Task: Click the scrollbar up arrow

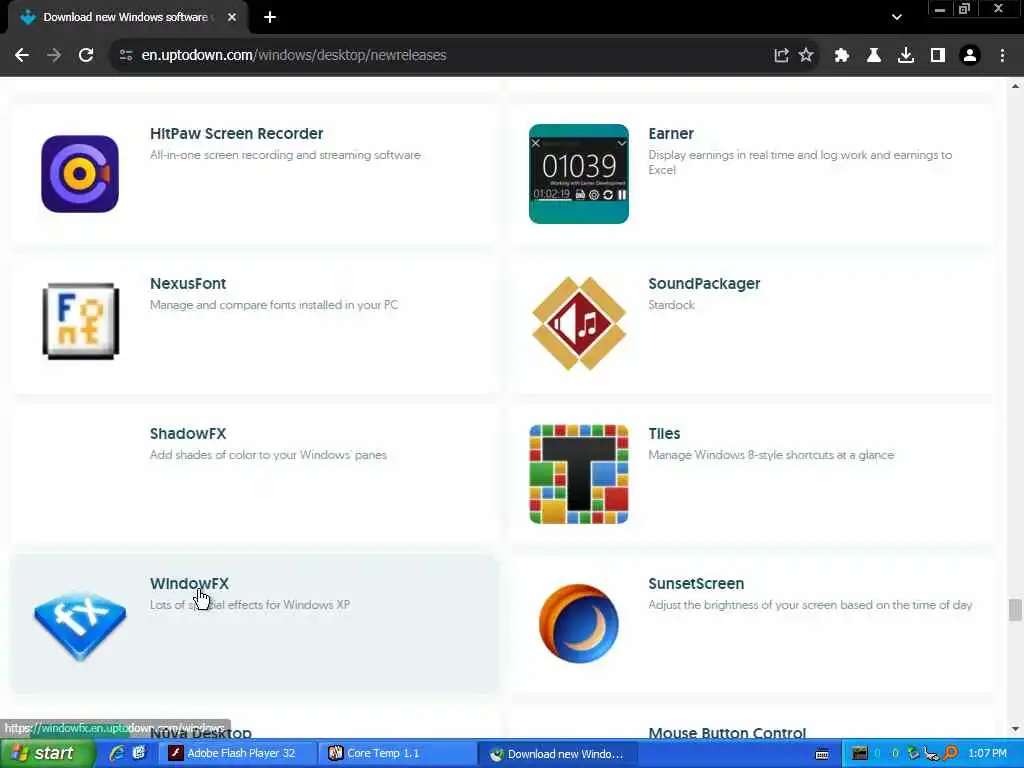Action: pos(1015,86)
